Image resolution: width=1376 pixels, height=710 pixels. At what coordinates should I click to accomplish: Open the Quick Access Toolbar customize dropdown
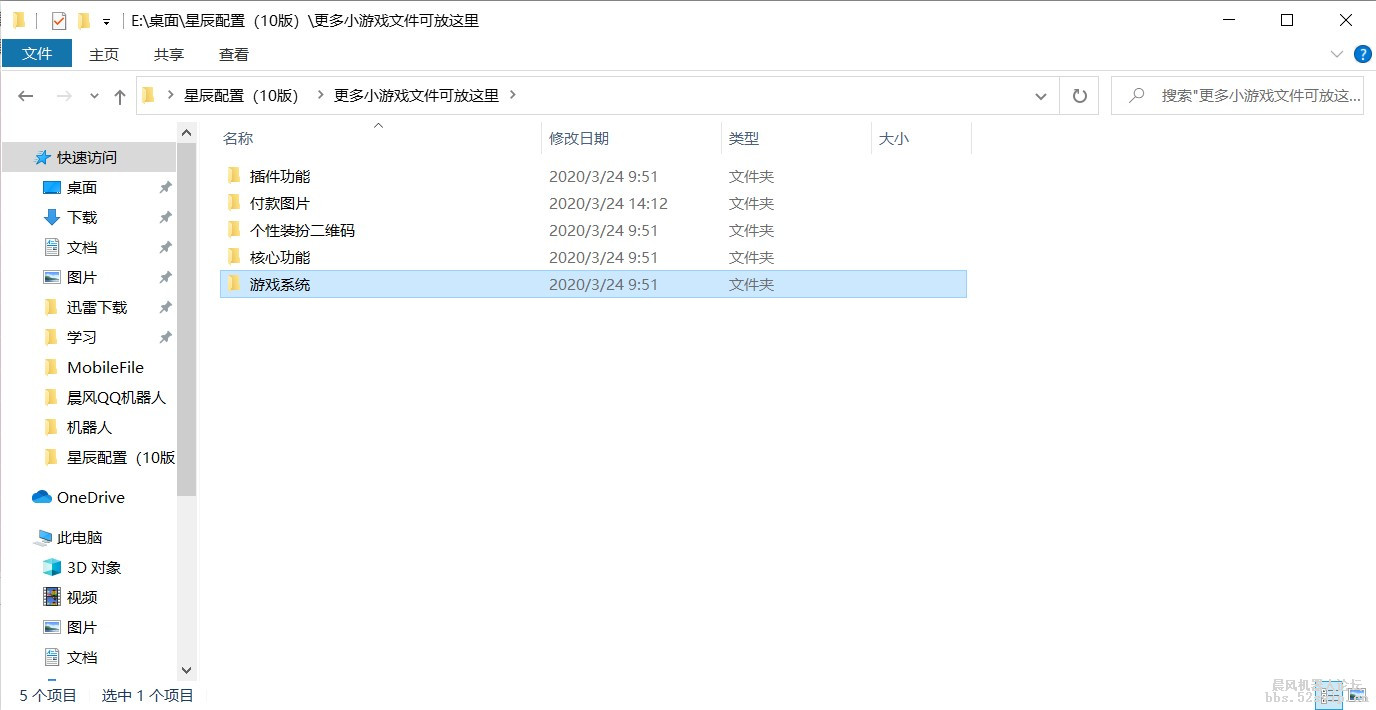[106, 19]
